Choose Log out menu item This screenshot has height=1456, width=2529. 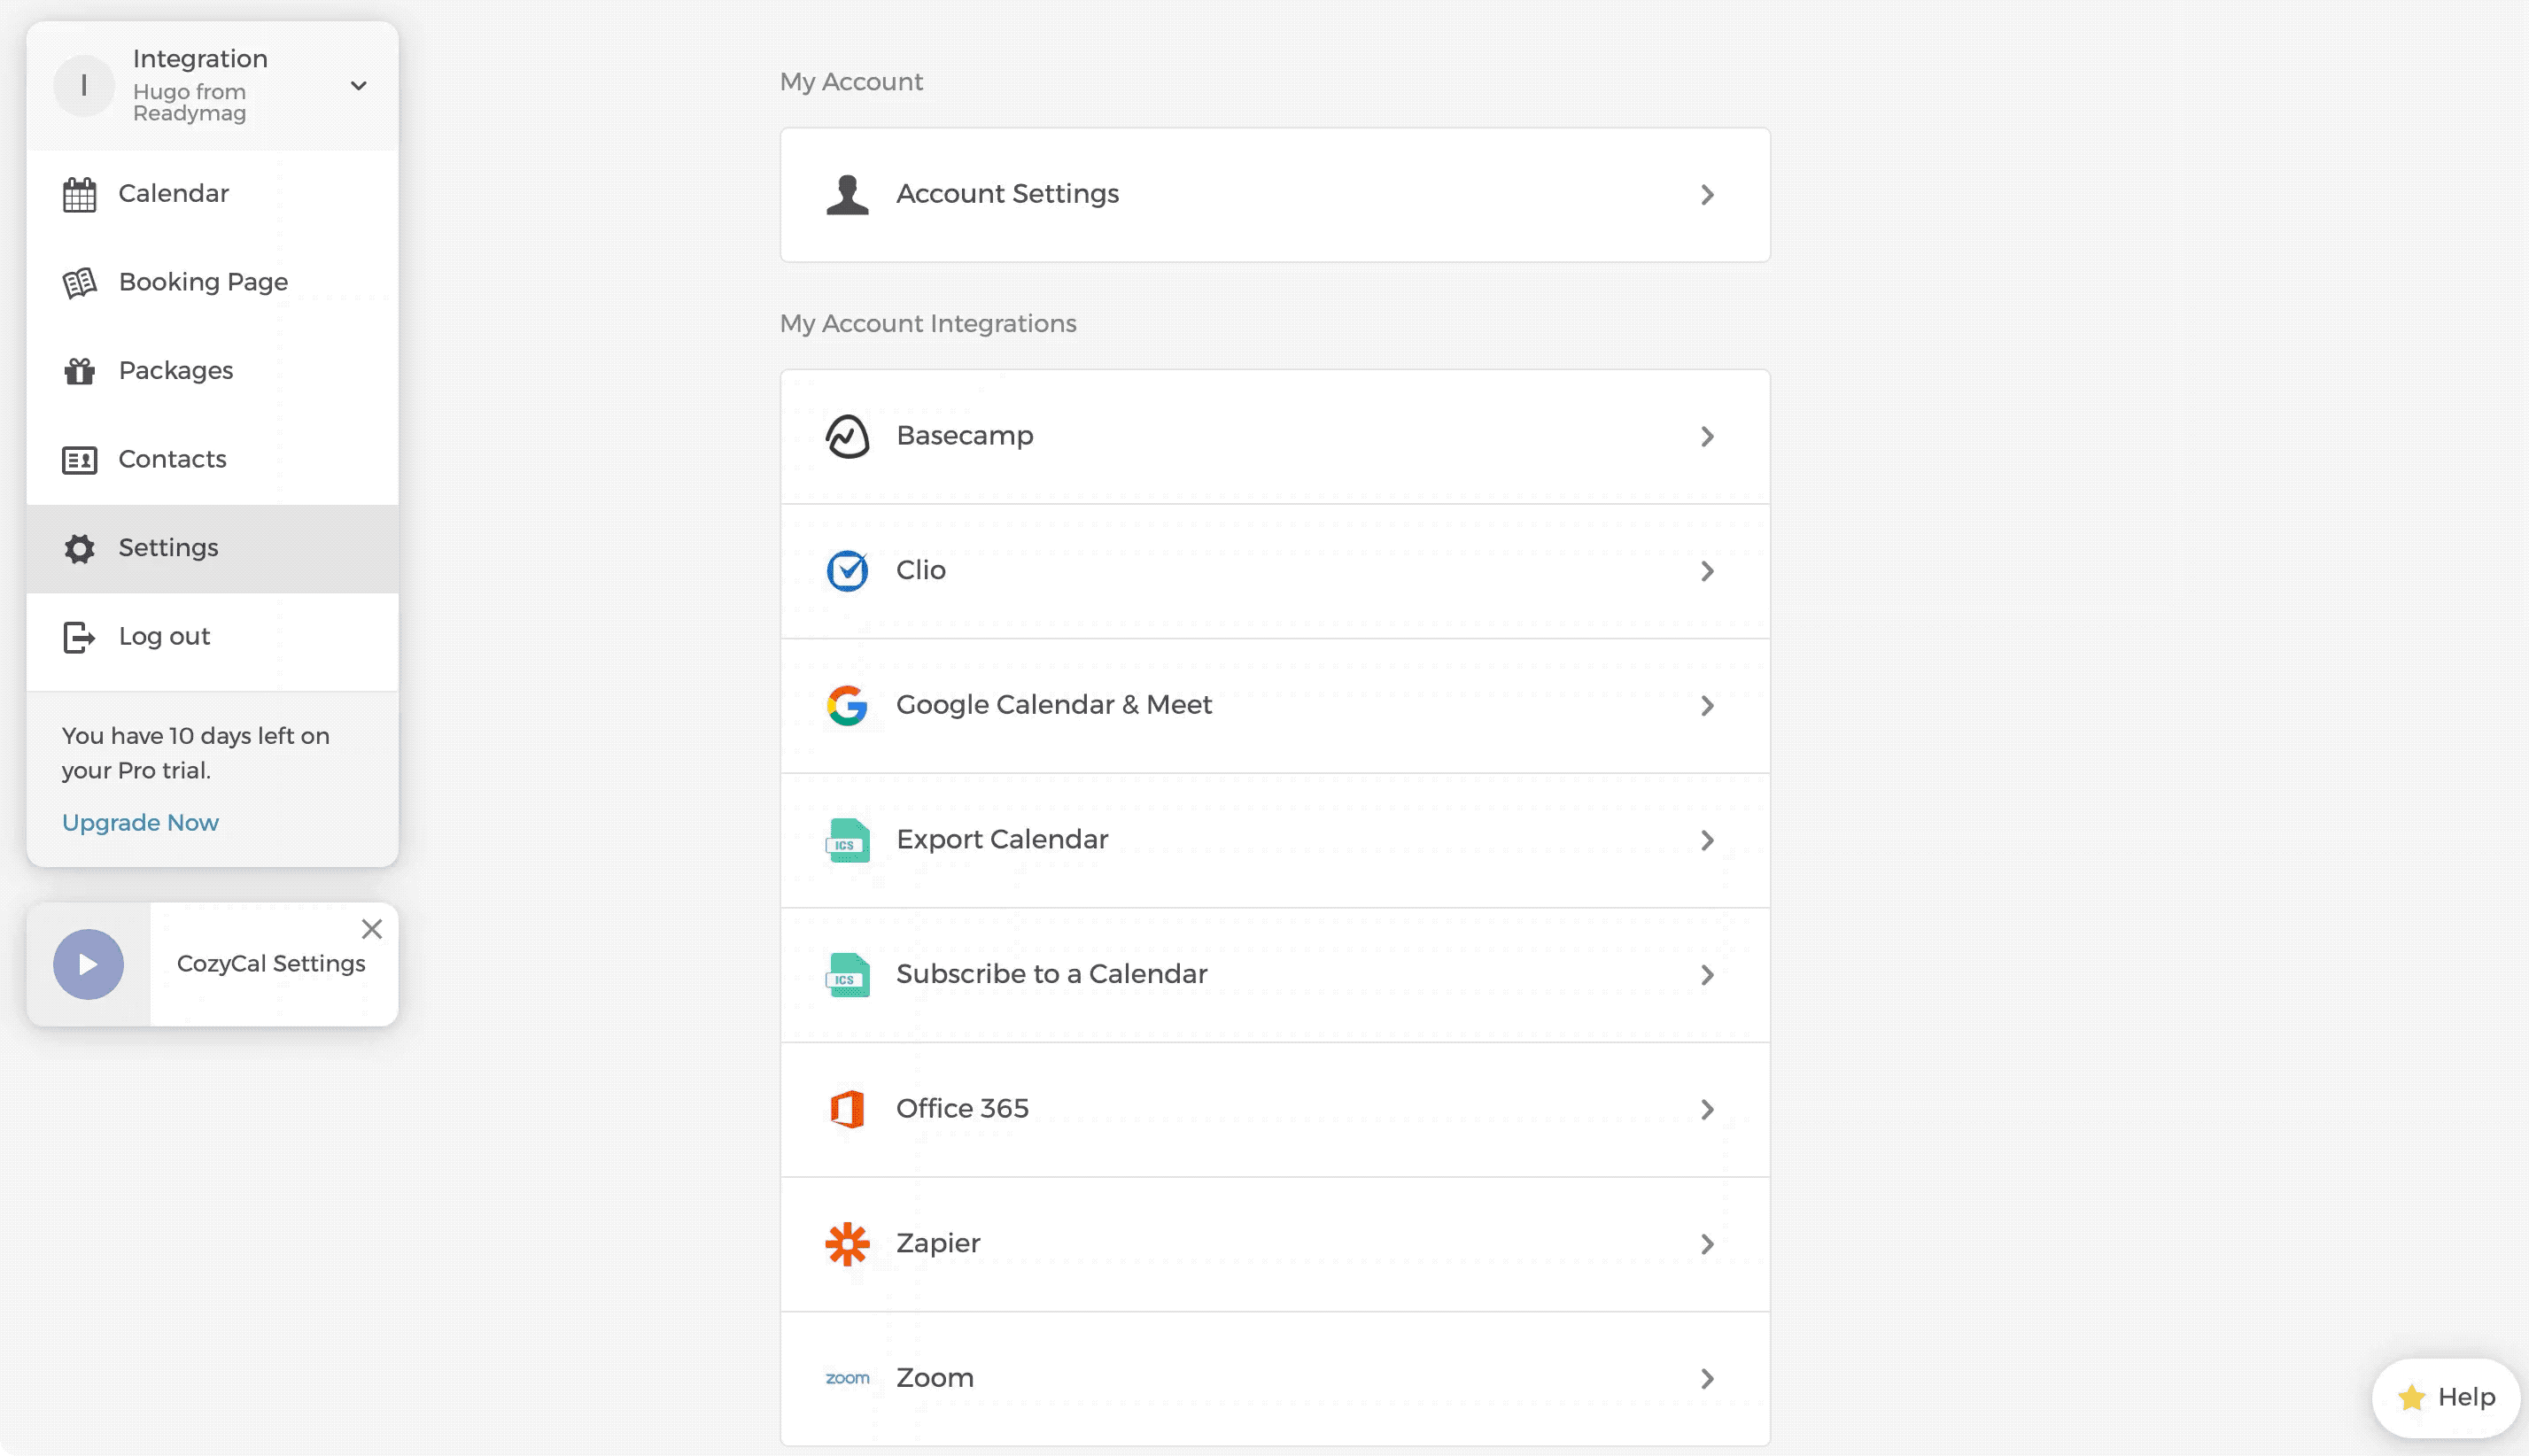[x=212, y=637]
